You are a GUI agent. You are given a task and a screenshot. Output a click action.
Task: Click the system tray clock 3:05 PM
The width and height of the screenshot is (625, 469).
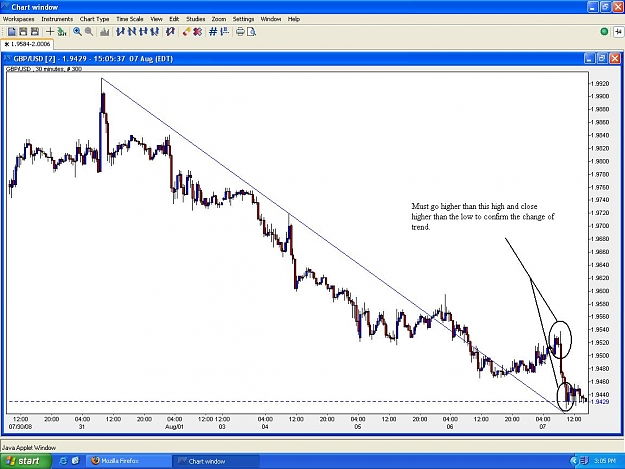tap(605, 461)
